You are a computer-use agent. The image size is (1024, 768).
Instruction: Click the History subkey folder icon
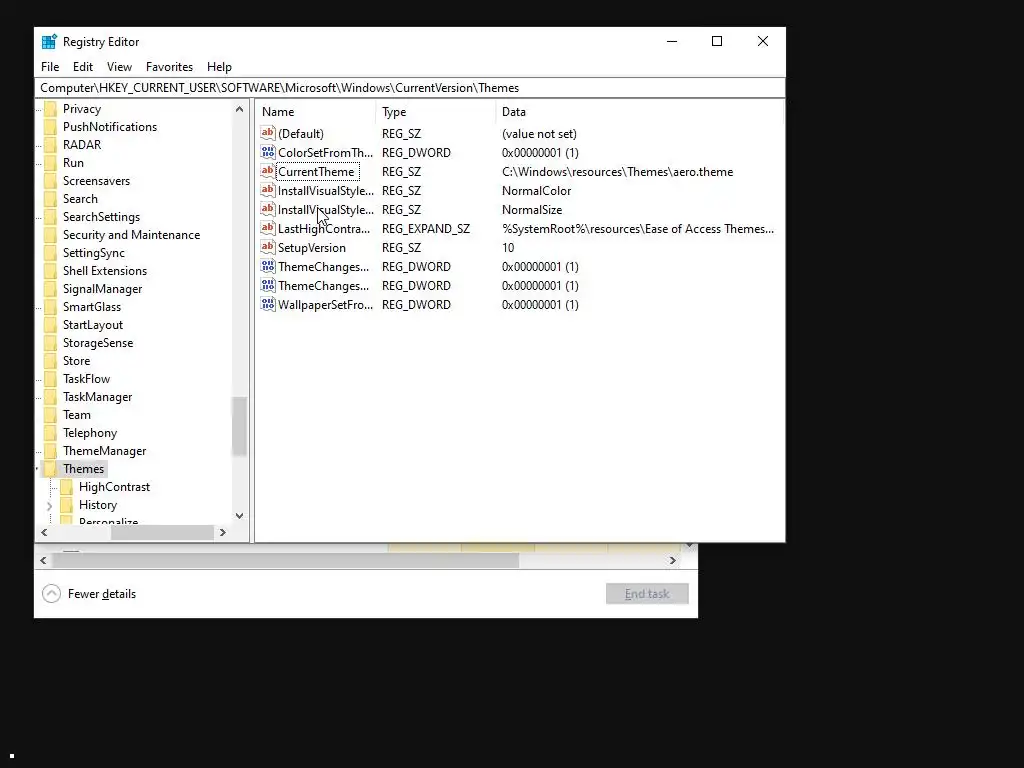[x=66, y=505]
